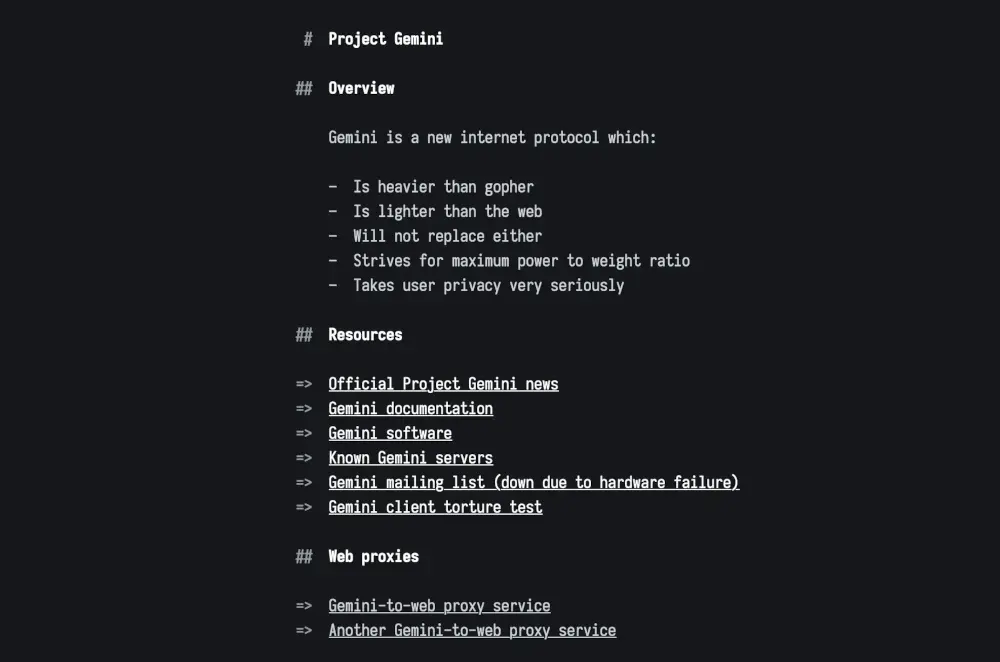Click the Project Gemini main title
Viewport: 1000px width, 662px height.
point(385,39)
